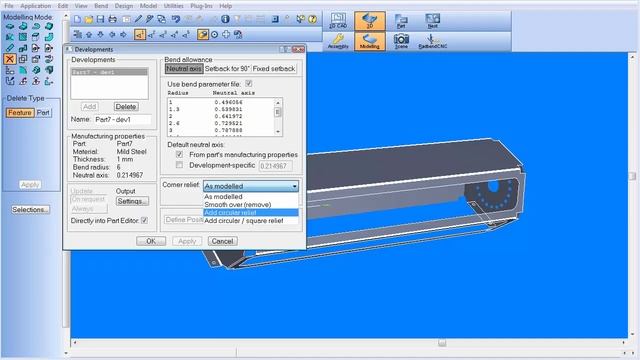Click the overlapping squares tool icon
The width and height of the screenshot is (640, 360).
pos(23,59)
